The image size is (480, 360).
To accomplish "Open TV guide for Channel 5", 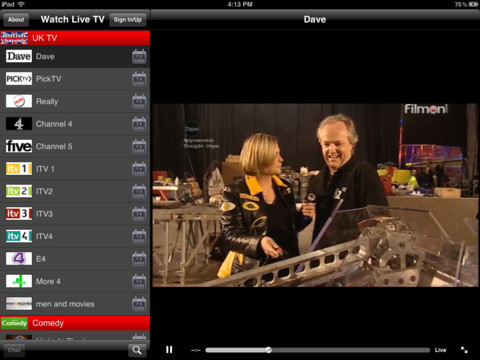I will (139, 146).
